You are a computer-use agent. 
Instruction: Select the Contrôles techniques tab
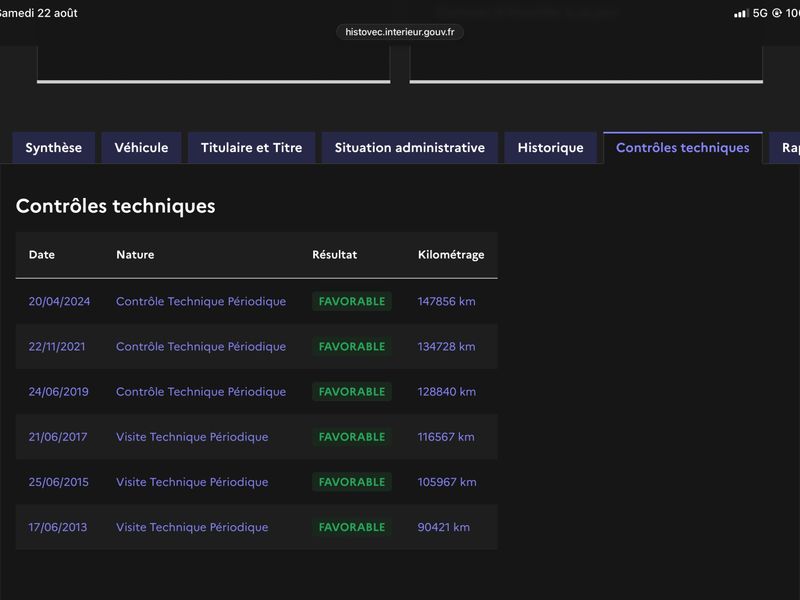[683, 148]
